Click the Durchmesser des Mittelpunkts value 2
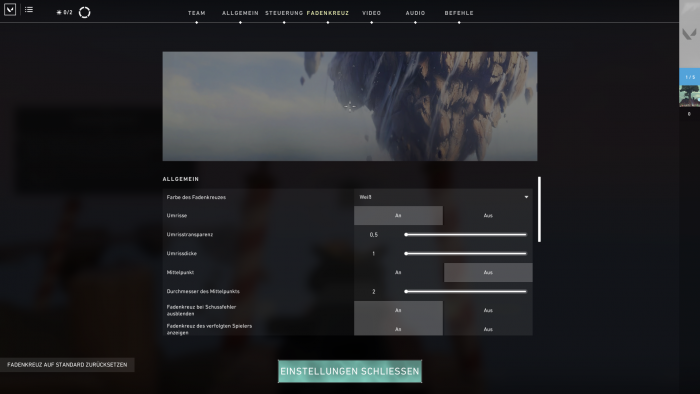 coord(374,291)
